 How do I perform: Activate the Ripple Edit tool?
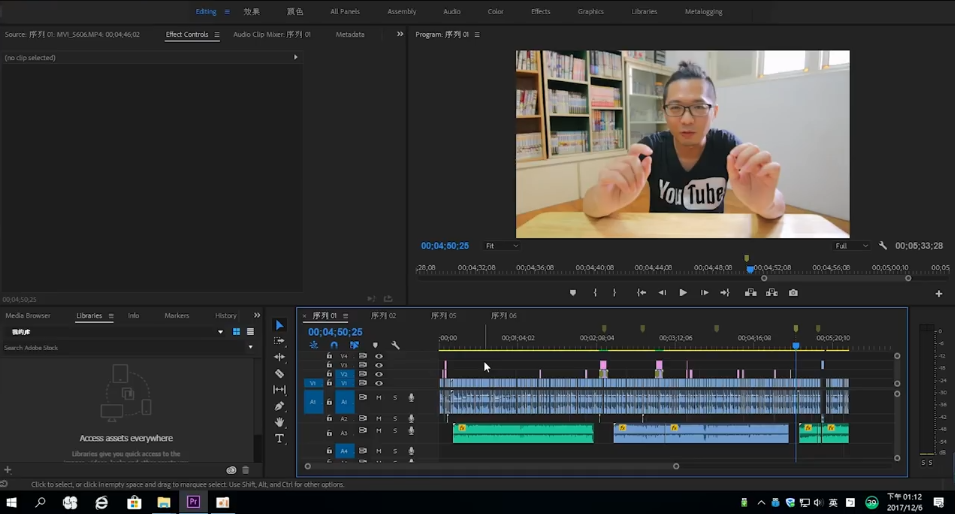279,357
